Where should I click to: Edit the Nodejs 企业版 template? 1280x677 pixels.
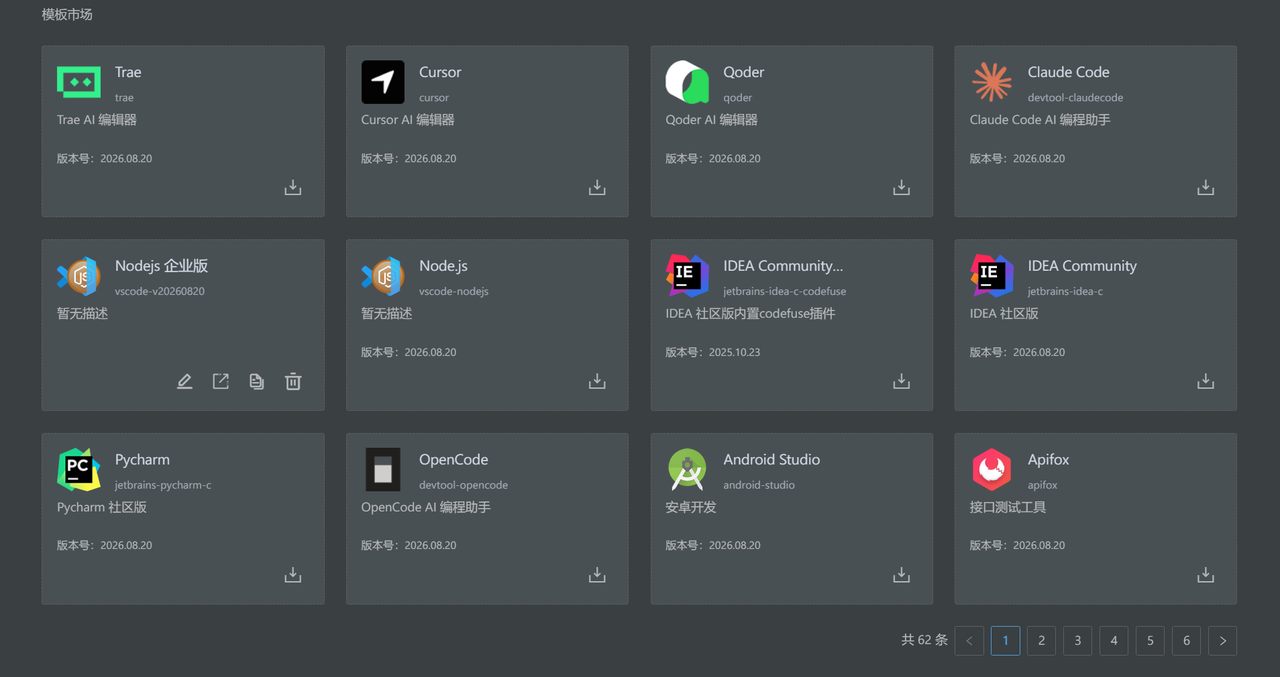coord(185,382)
